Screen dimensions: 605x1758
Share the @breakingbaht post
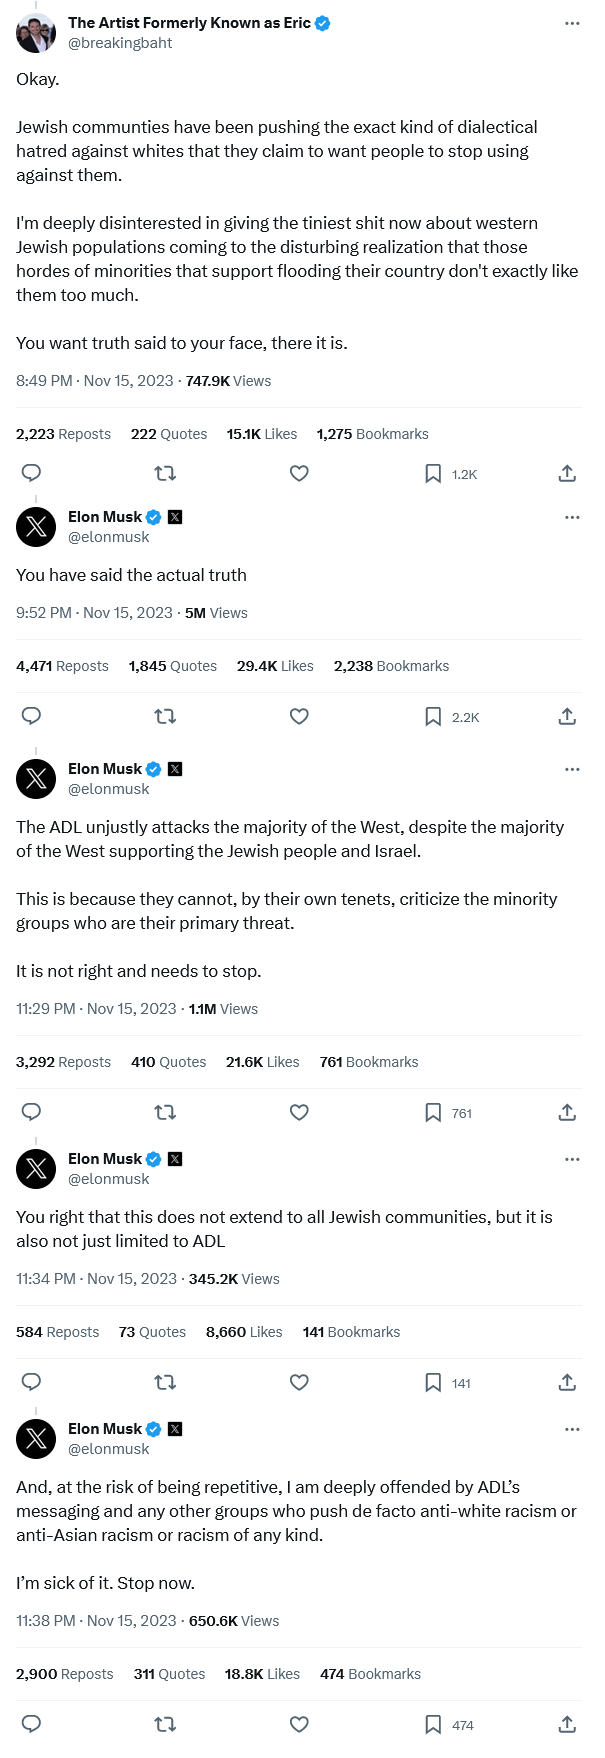[x=567, y=473]
